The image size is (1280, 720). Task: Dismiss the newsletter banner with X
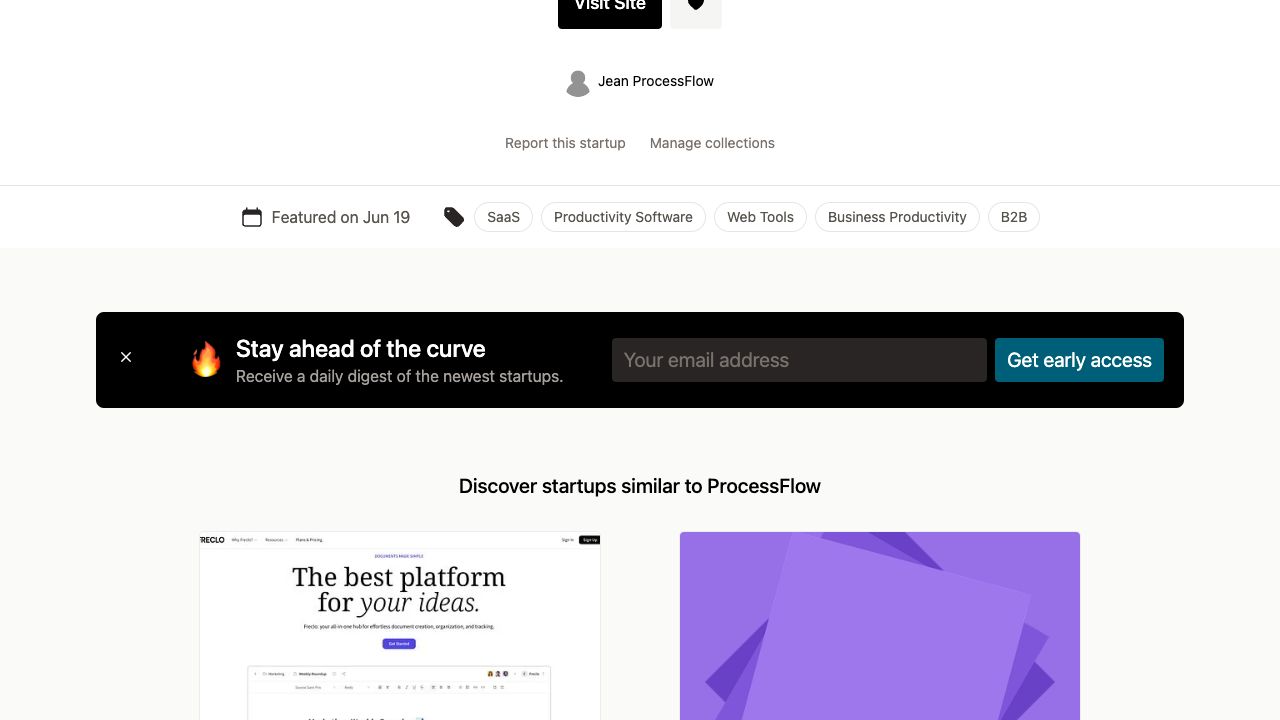(126, 357)
